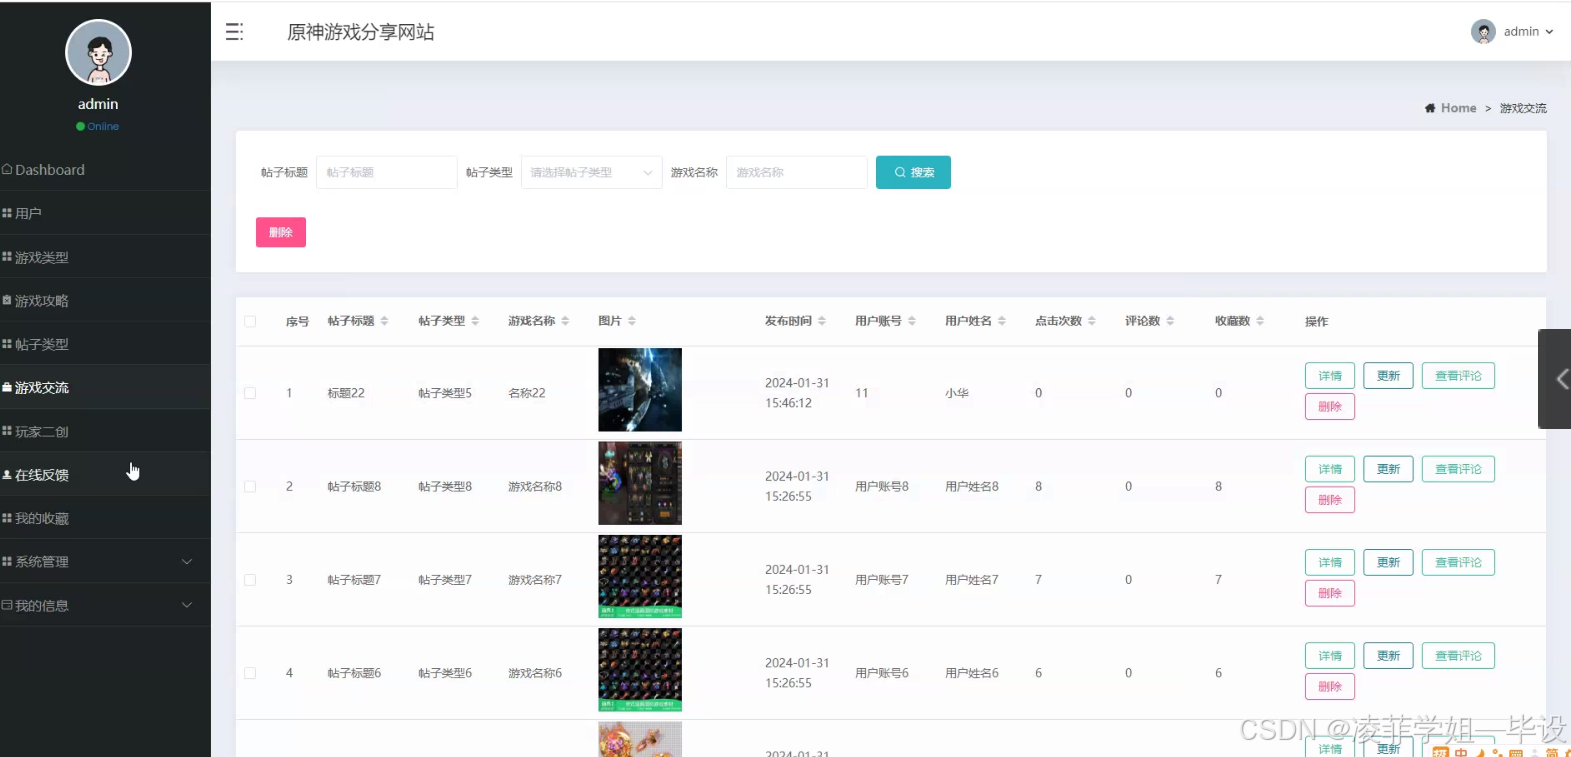Focus the 游戏名称 search input
1571x757 pixels.
(797, 172)
